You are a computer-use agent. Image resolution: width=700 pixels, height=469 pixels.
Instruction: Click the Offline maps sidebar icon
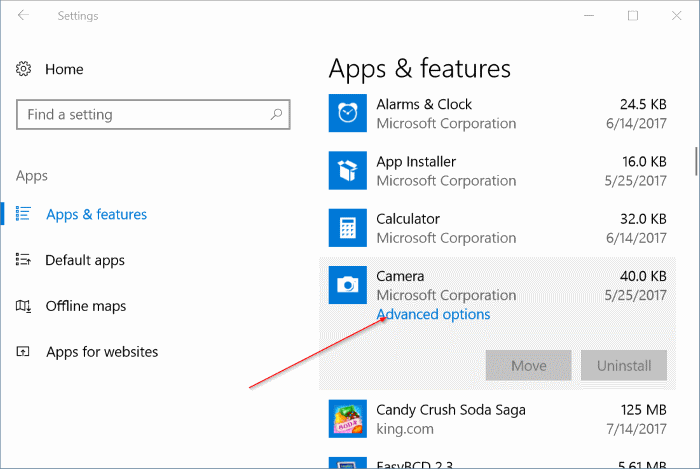[24, 306]
